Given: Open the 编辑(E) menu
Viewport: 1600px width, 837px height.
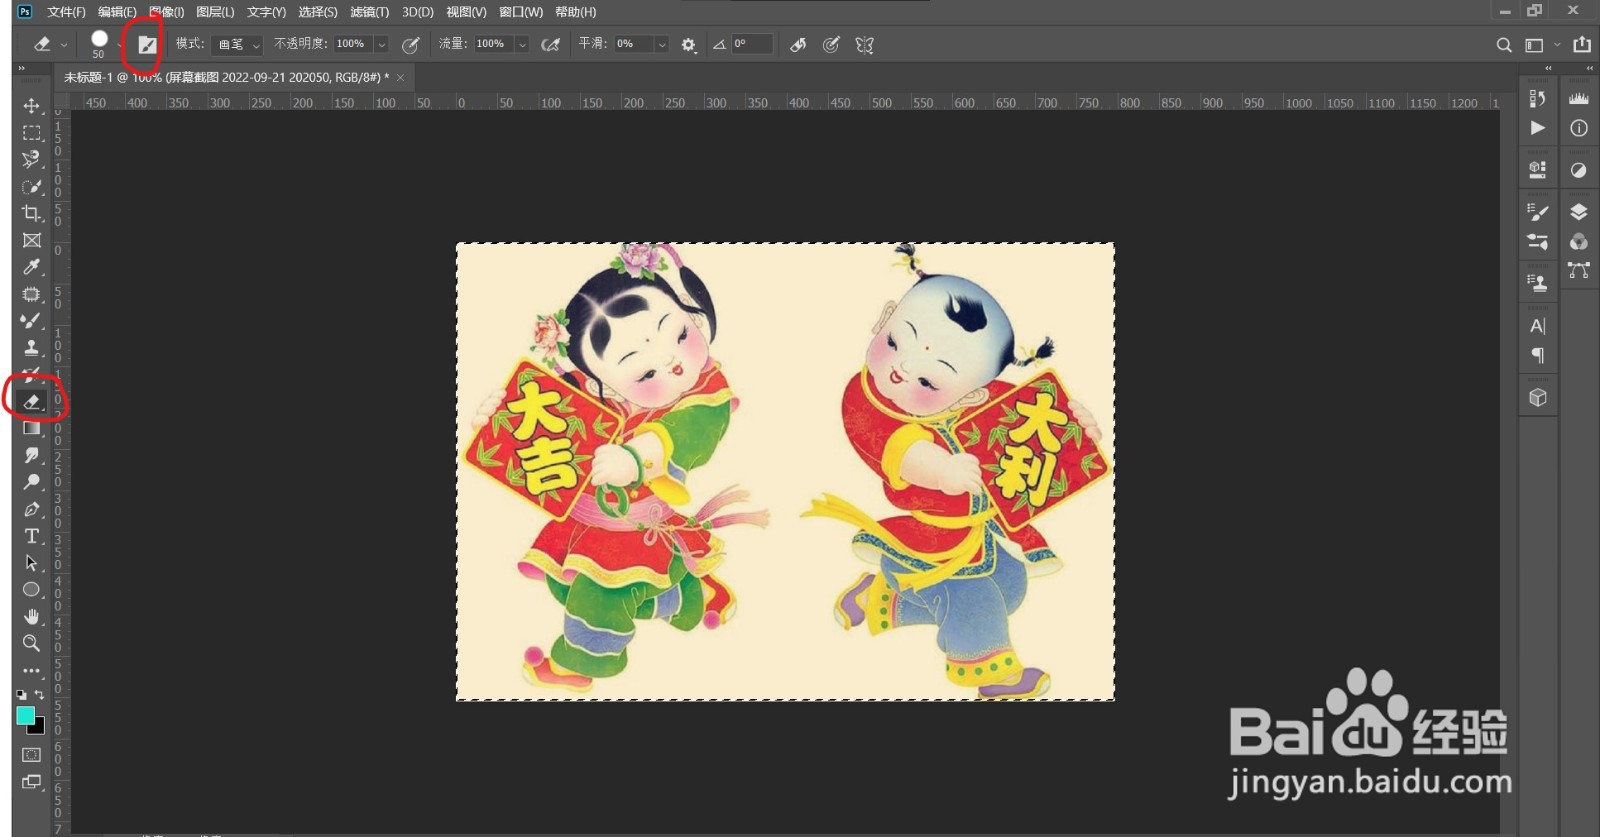Looking at the screenshot, I should (x=117, y=12).
